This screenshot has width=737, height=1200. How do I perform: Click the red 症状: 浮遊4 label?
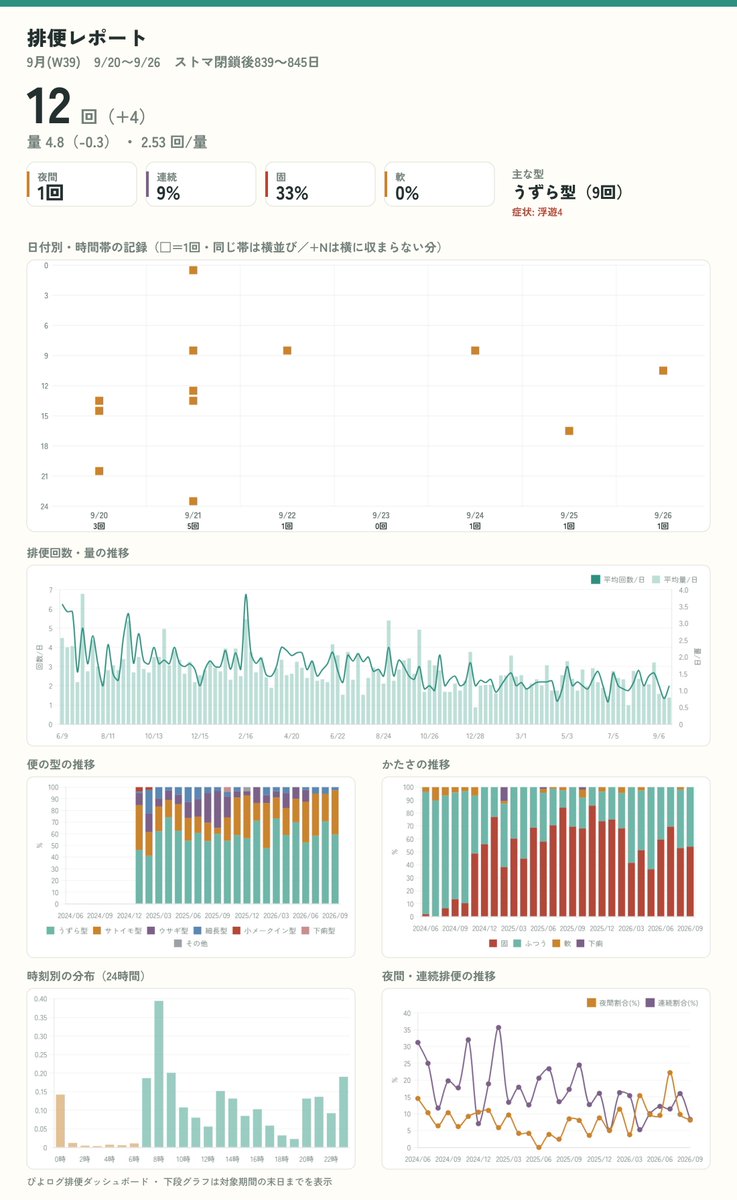[x=537, y=212]
